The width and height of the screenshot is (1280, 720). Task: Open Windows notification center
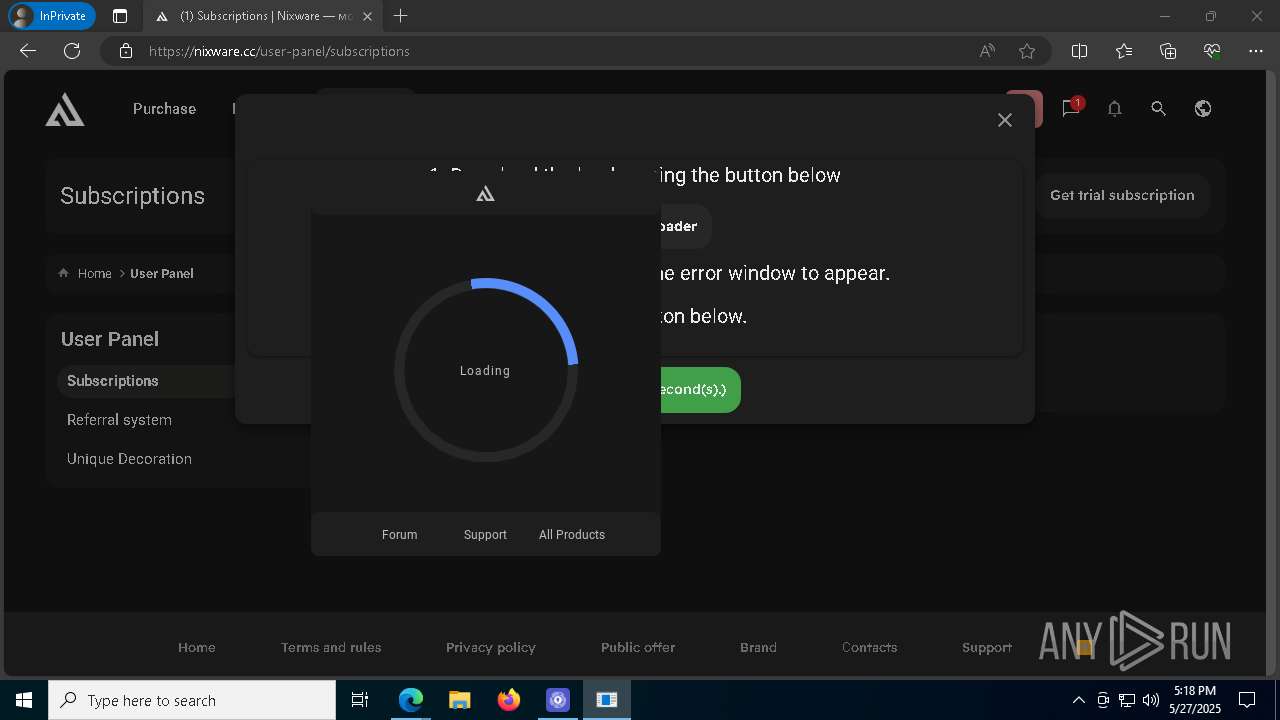point(1247,700)
